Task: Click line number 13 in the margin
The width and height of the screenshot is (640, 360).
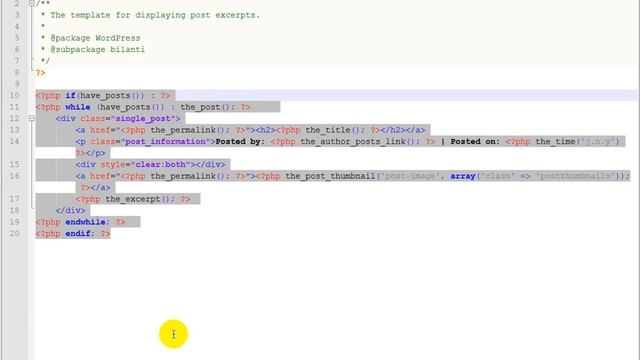Action: (14, 130)
